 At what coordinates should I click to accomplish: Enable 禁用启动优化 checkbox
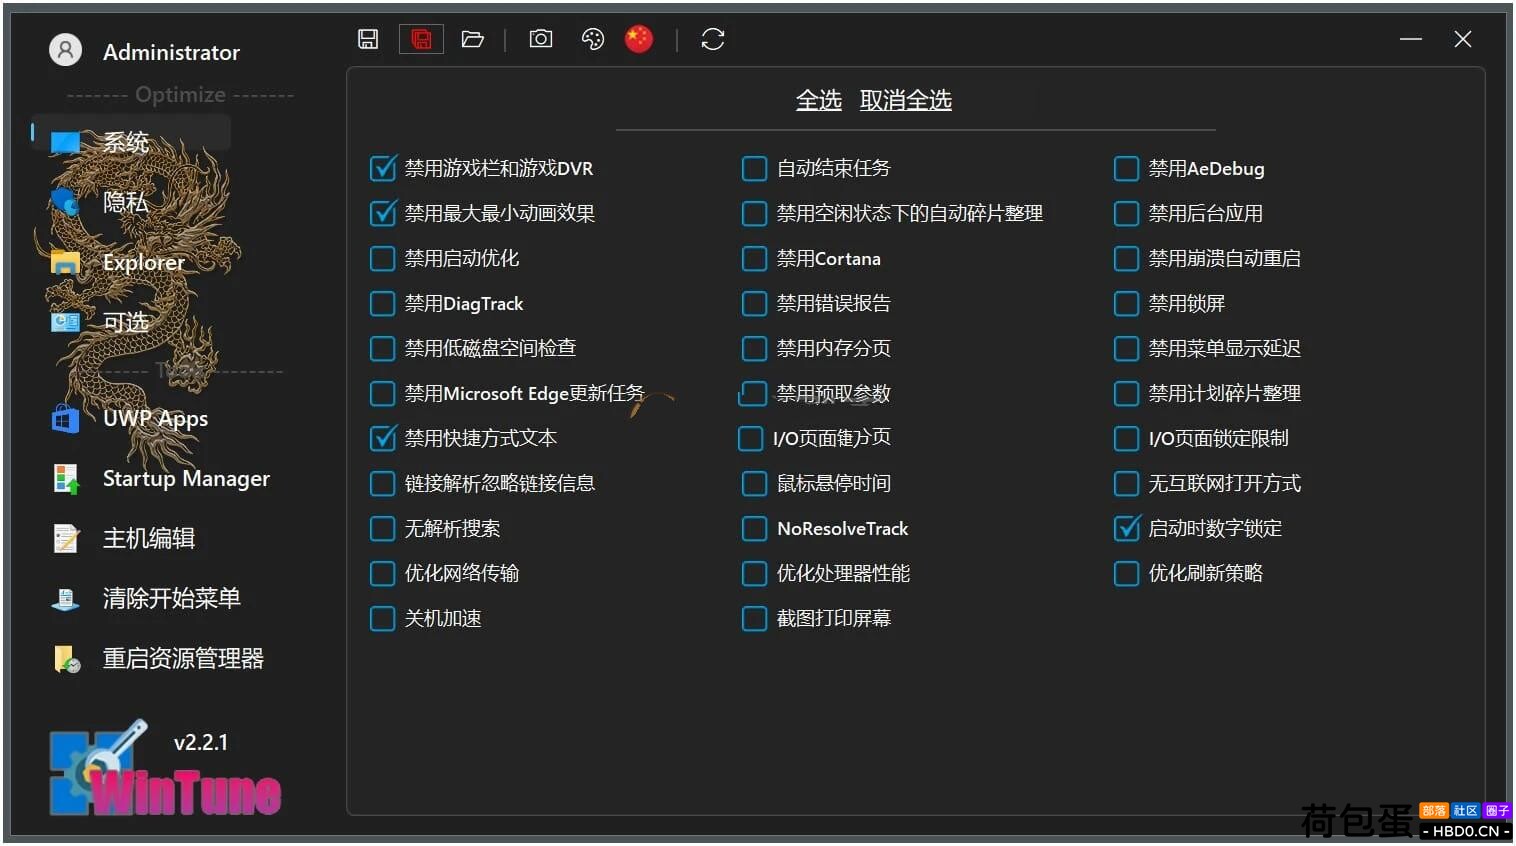[383, 258]
